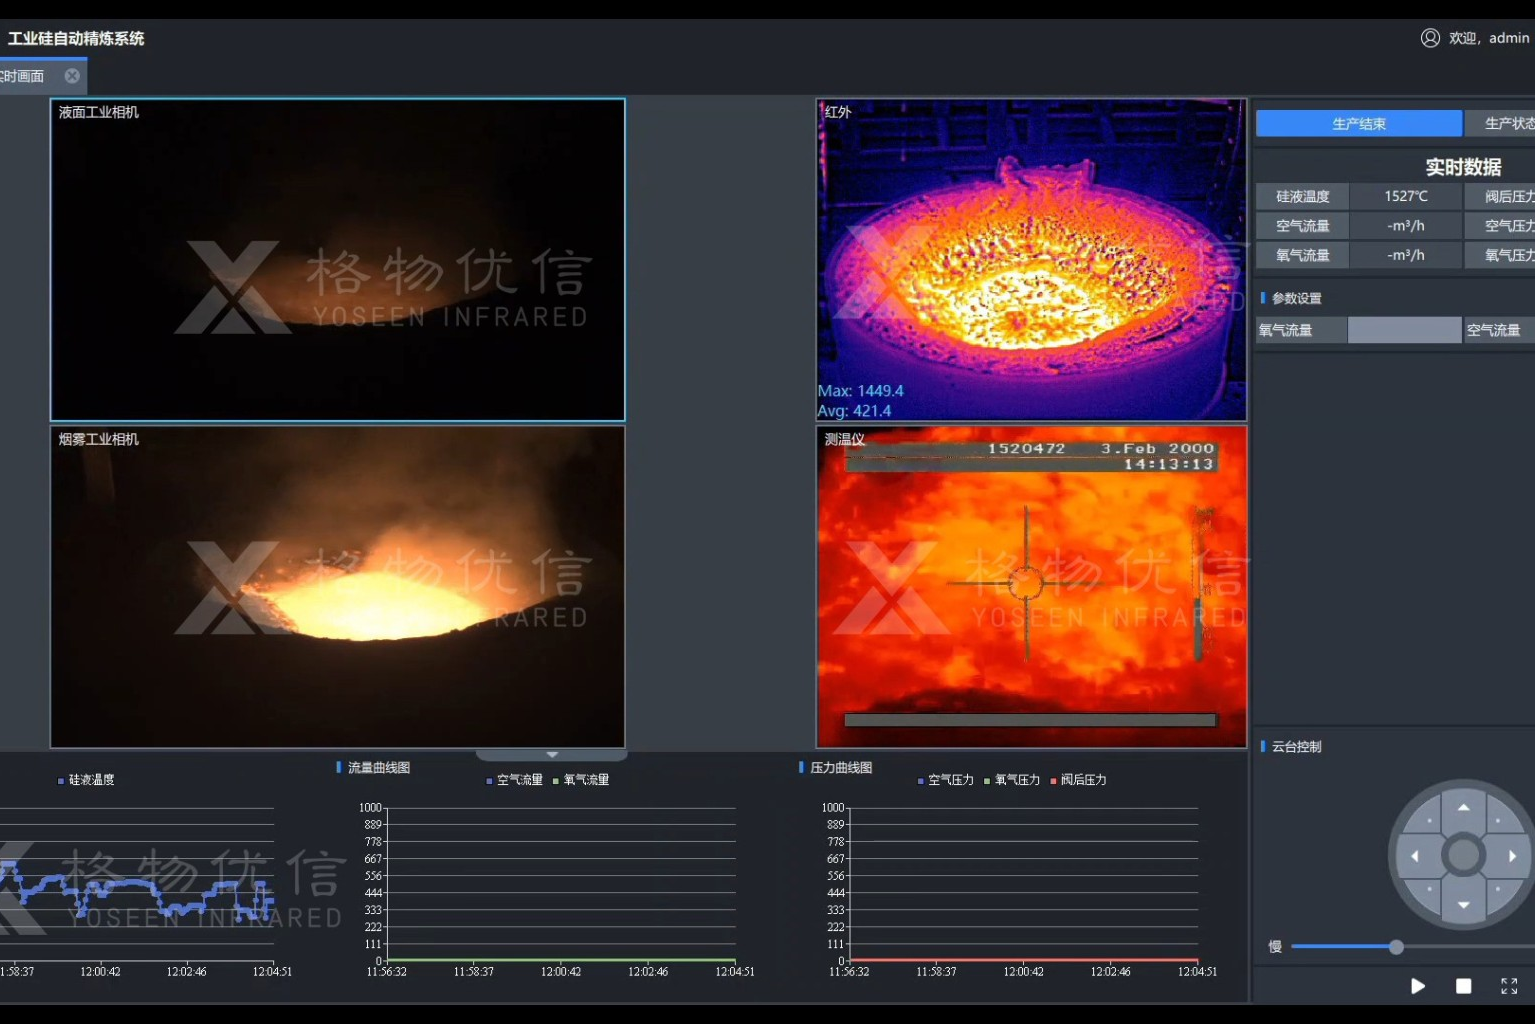1535x1024 pixels.
Task: Select the 实时画面 tab
Action: tap(24, 76)
